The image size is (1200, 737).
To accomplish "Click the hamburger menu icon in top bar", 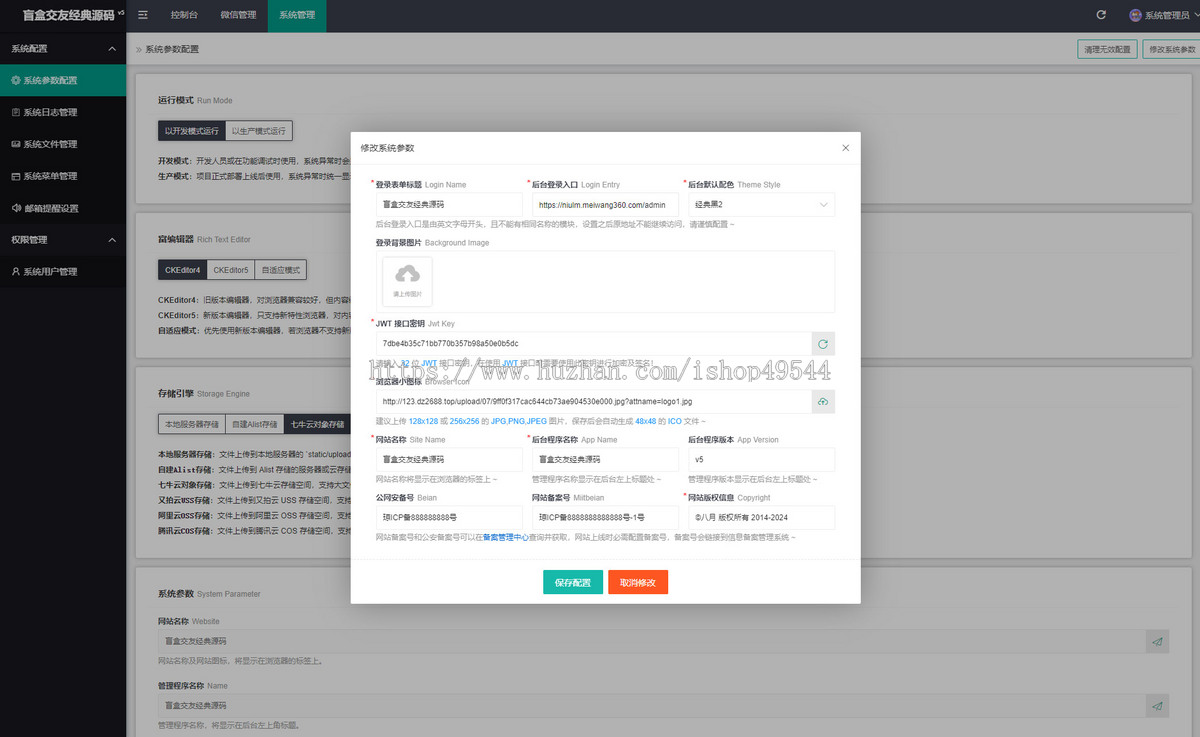I will pos(143,15).
